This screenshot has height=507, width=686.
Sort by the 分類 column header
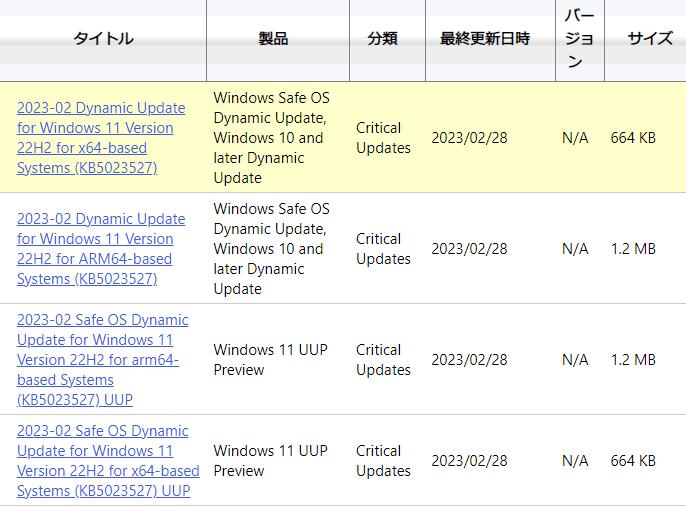click(x=382, y=38)
